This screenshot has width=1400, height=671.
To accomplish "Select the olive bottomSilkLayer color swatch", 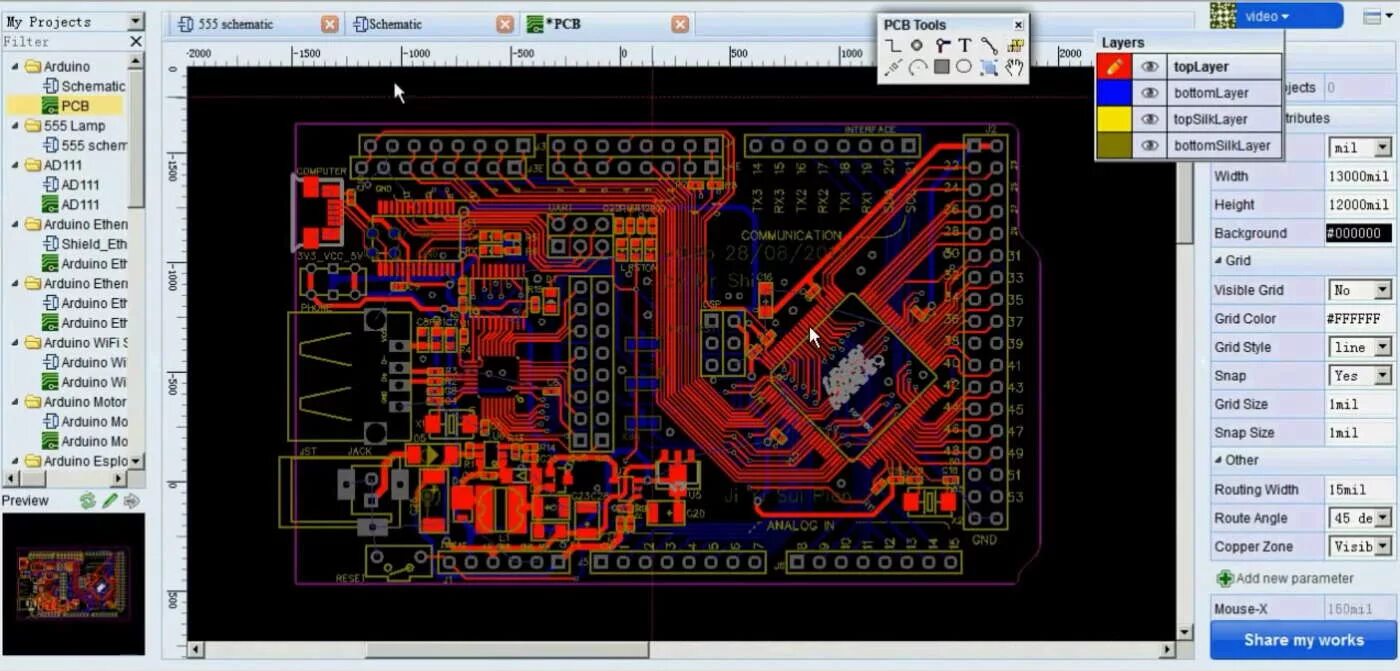I will point(1114,145).
